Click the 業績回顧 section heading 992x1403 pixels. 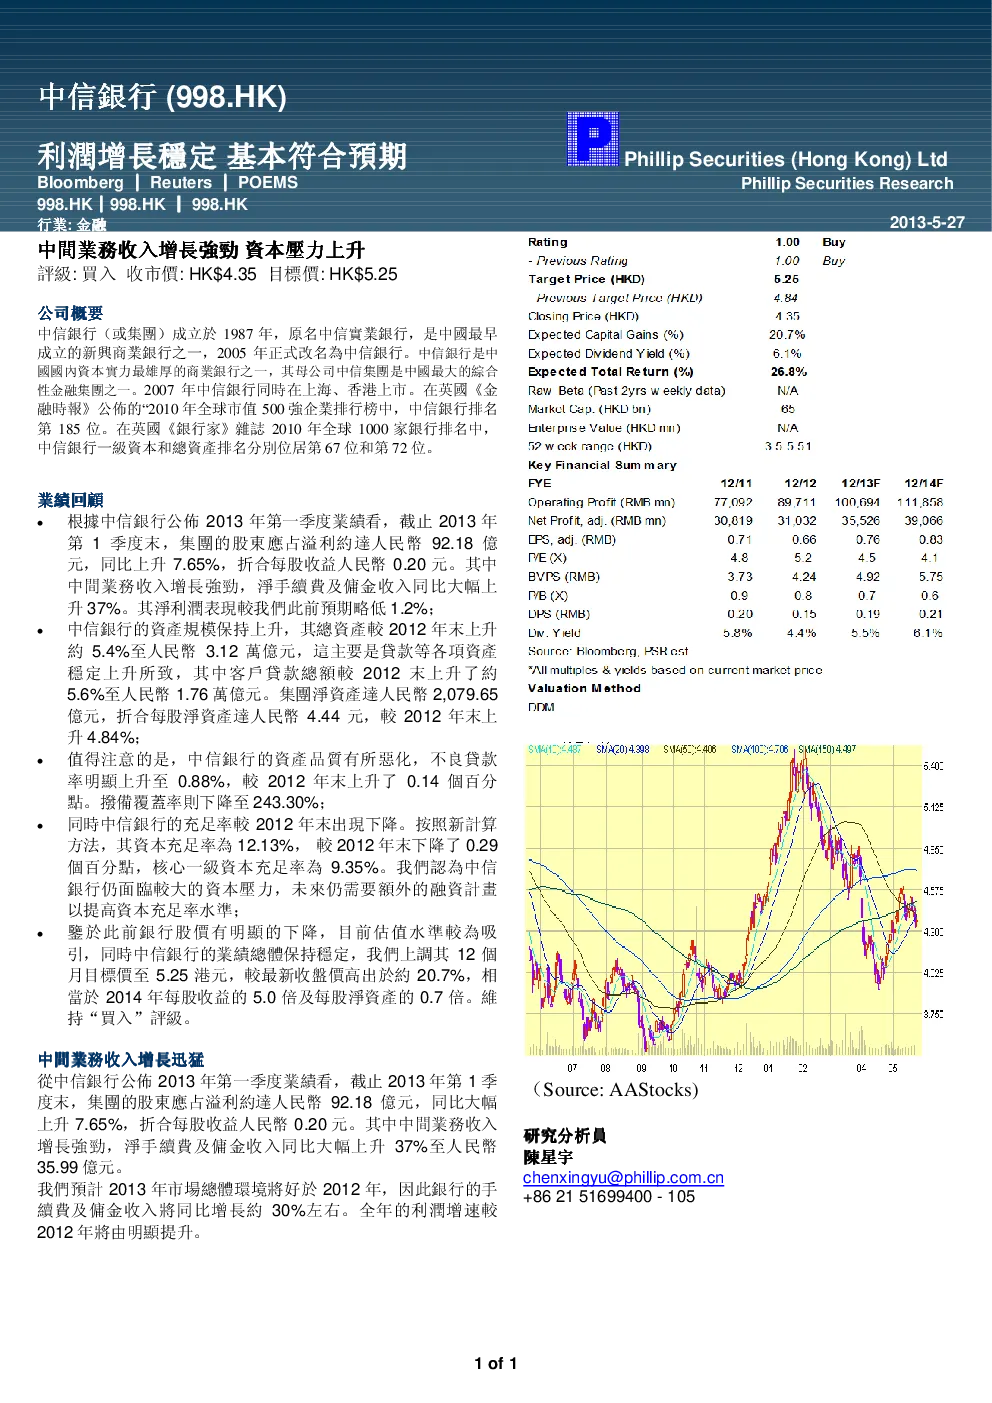tap(70, 500)
